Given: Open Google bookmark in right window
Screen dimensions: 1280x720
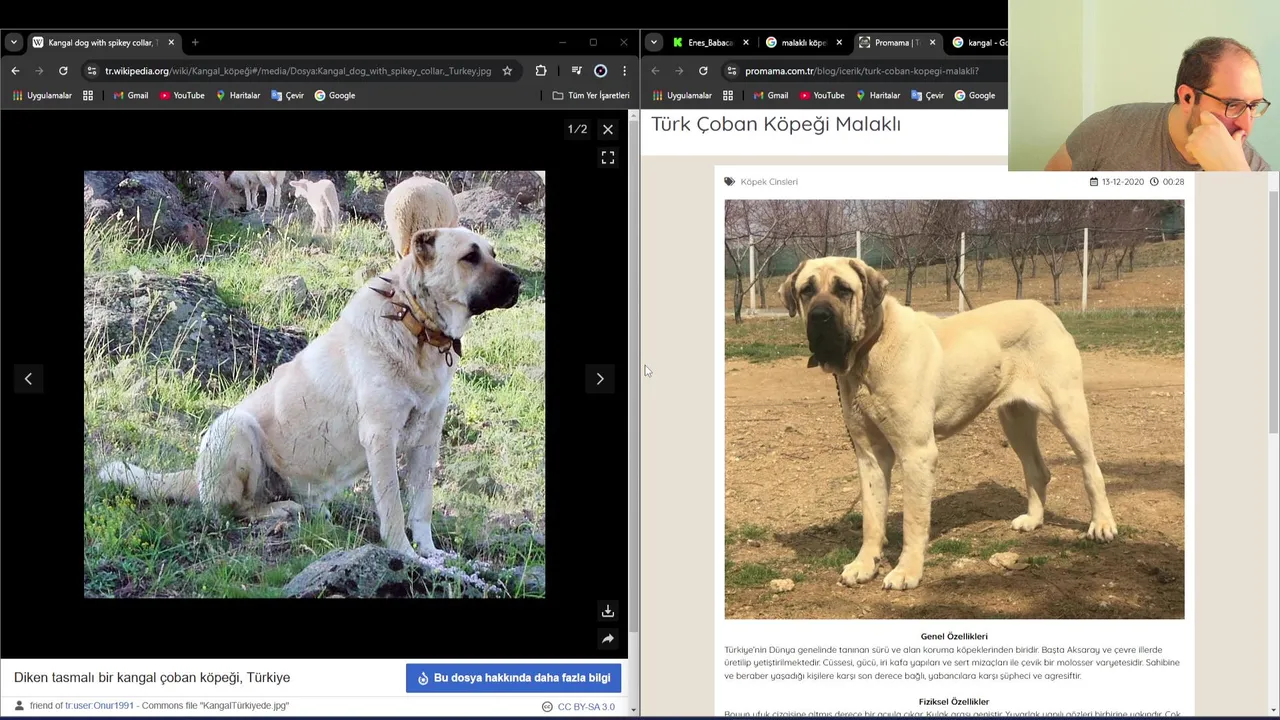Looking at the screenshot, I should 975,95.
